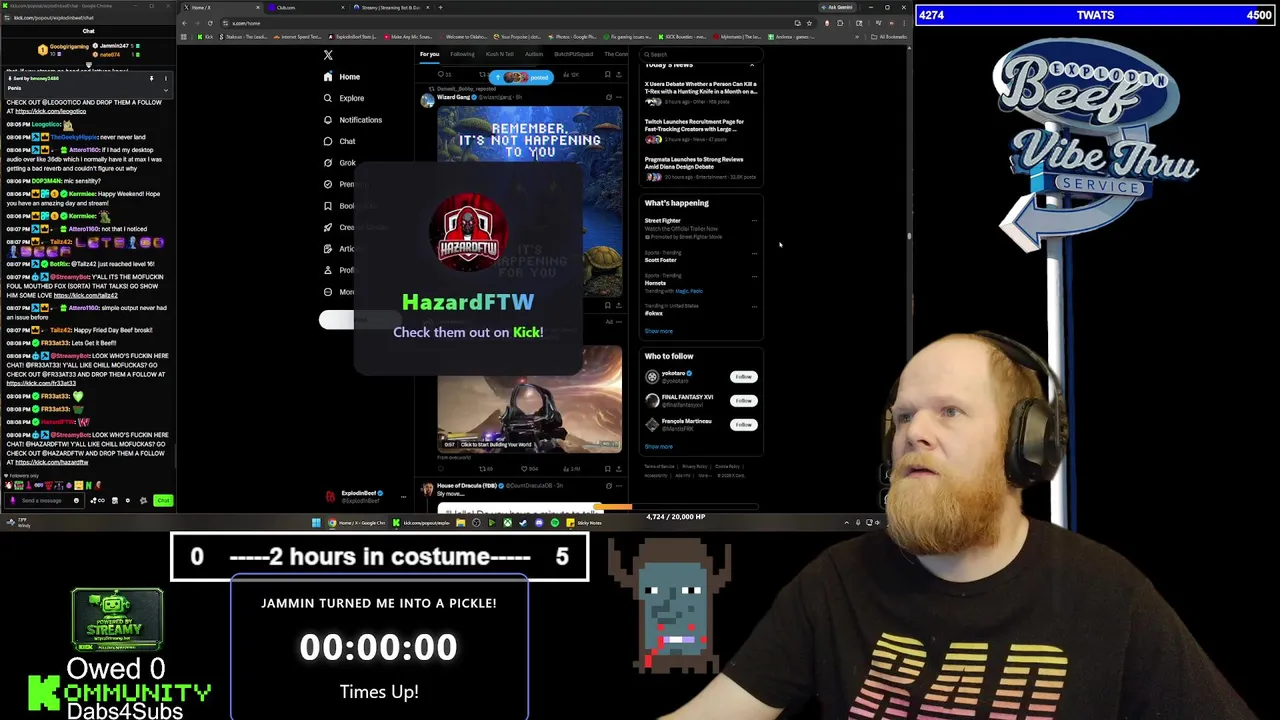
Task: Expand the chat leaderboard arrow
Action: pos(88,65)
